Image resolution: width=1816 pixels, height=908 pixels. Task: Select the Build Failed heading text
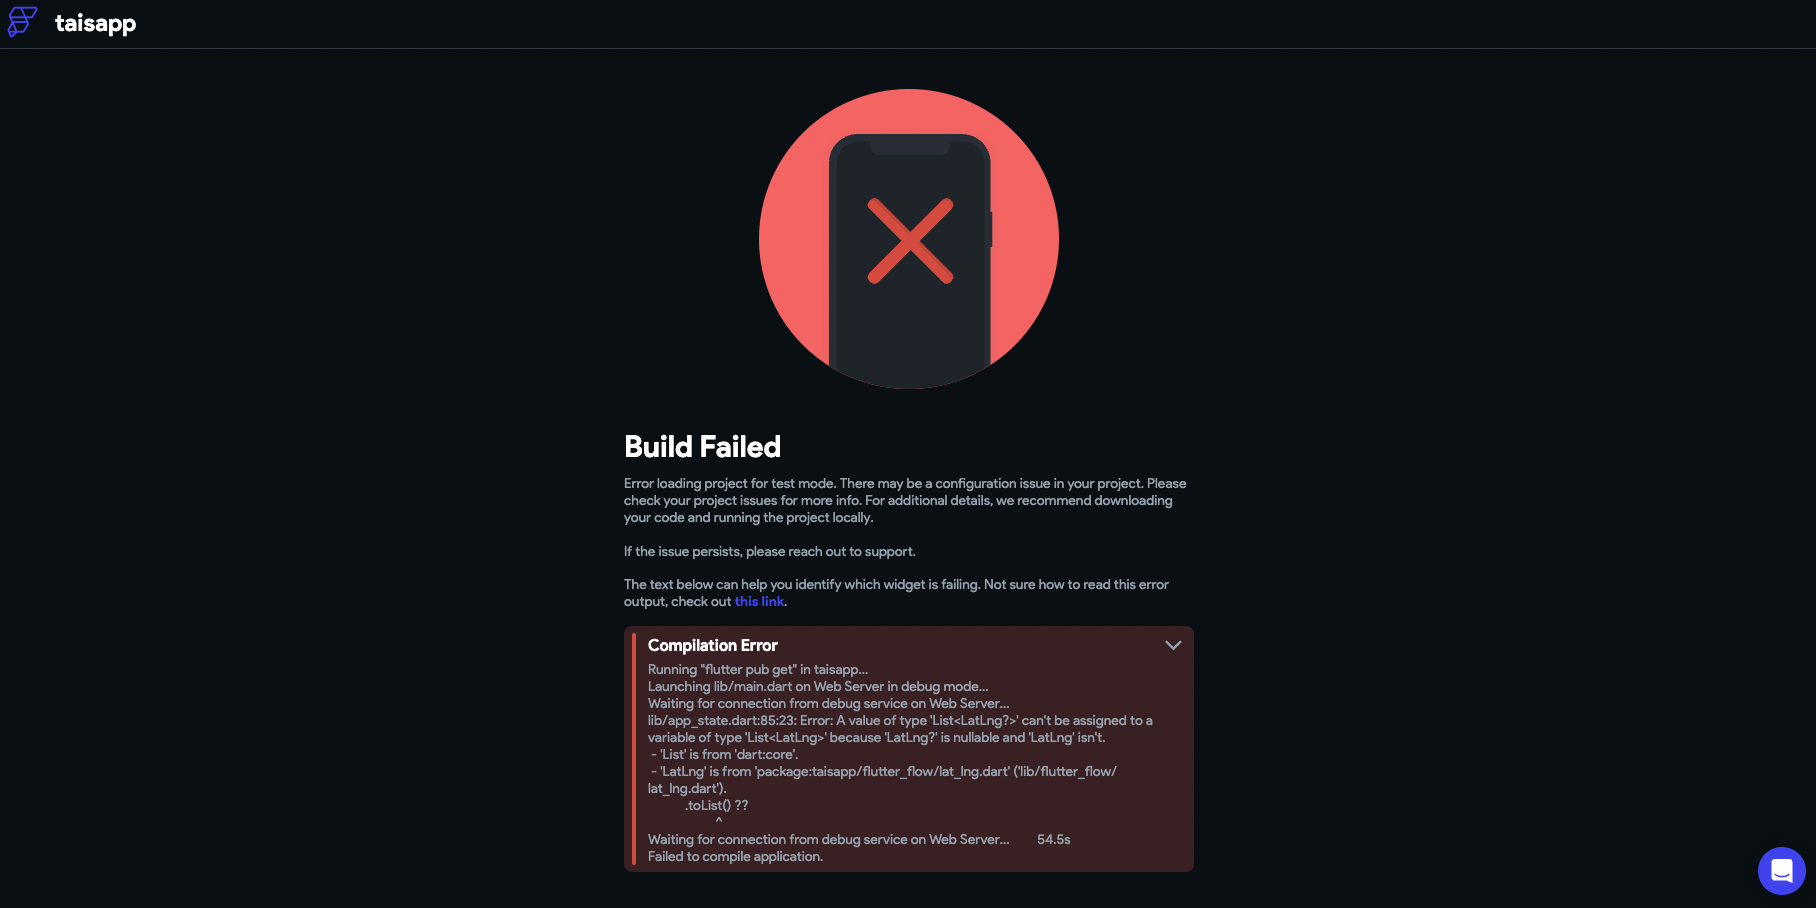(x=702, y=447)
